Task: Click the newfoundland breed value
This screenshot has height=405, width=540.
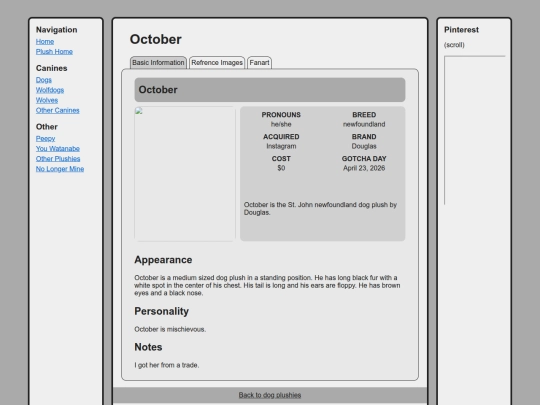Action: (364, 124)
